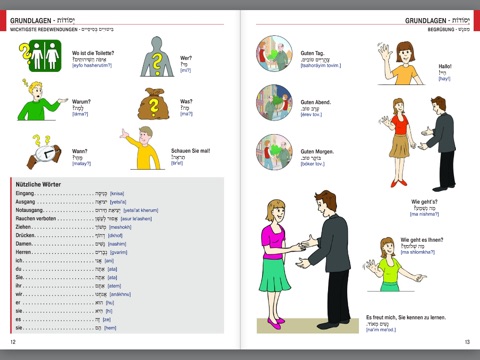Click the 'ihr' vocabulary row
The height and width of the screenshot is (360, 480).
69,286
